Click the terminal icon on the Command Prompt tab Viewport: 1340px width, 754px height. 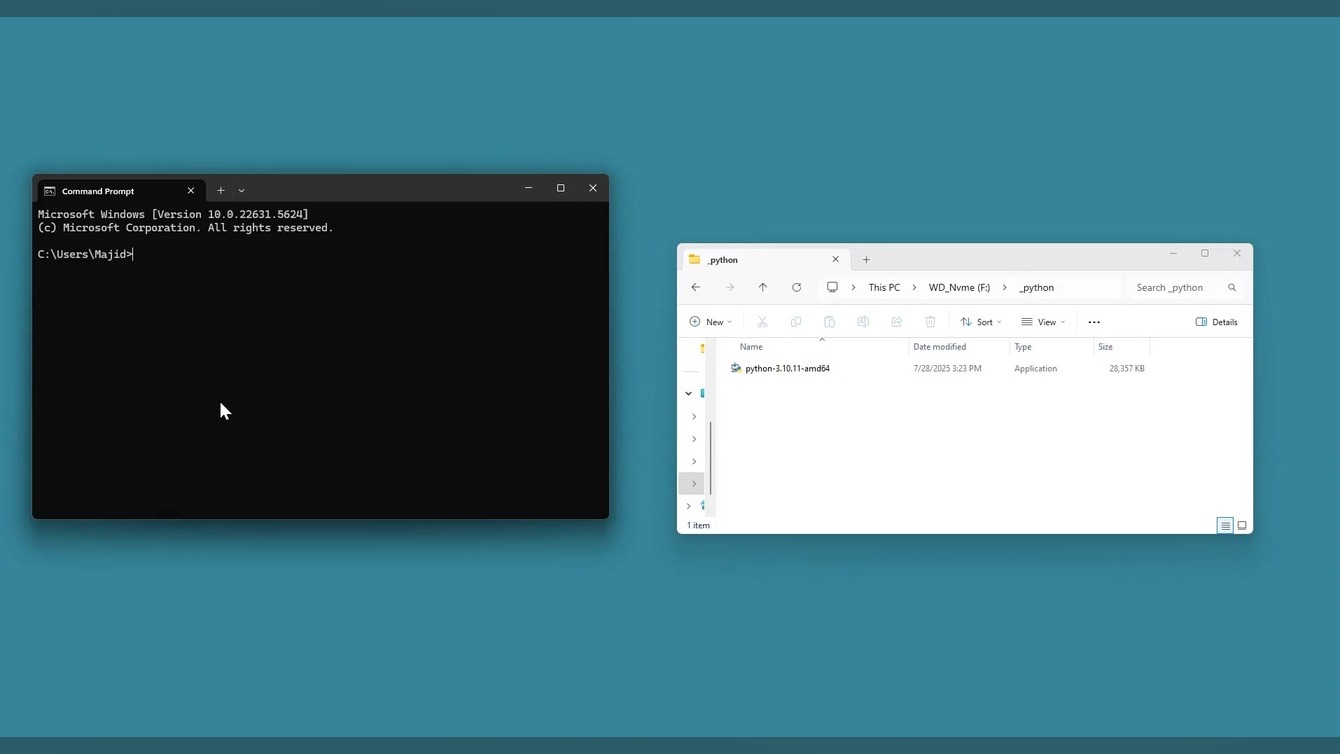point(49,191)
